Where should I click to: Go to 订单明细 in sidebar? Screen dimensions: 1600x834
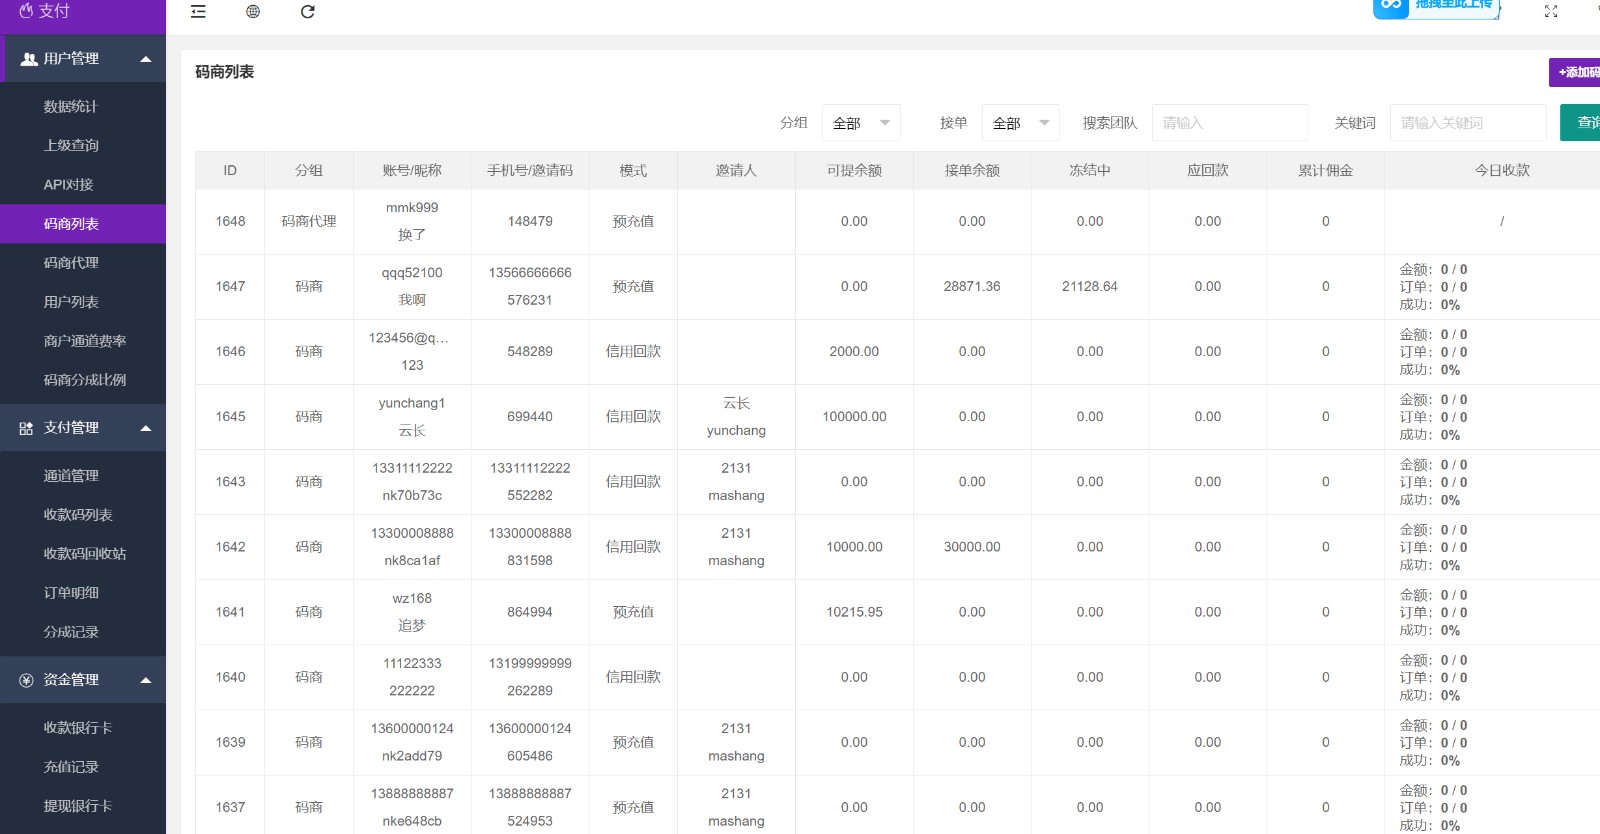(x=71, y=593)
